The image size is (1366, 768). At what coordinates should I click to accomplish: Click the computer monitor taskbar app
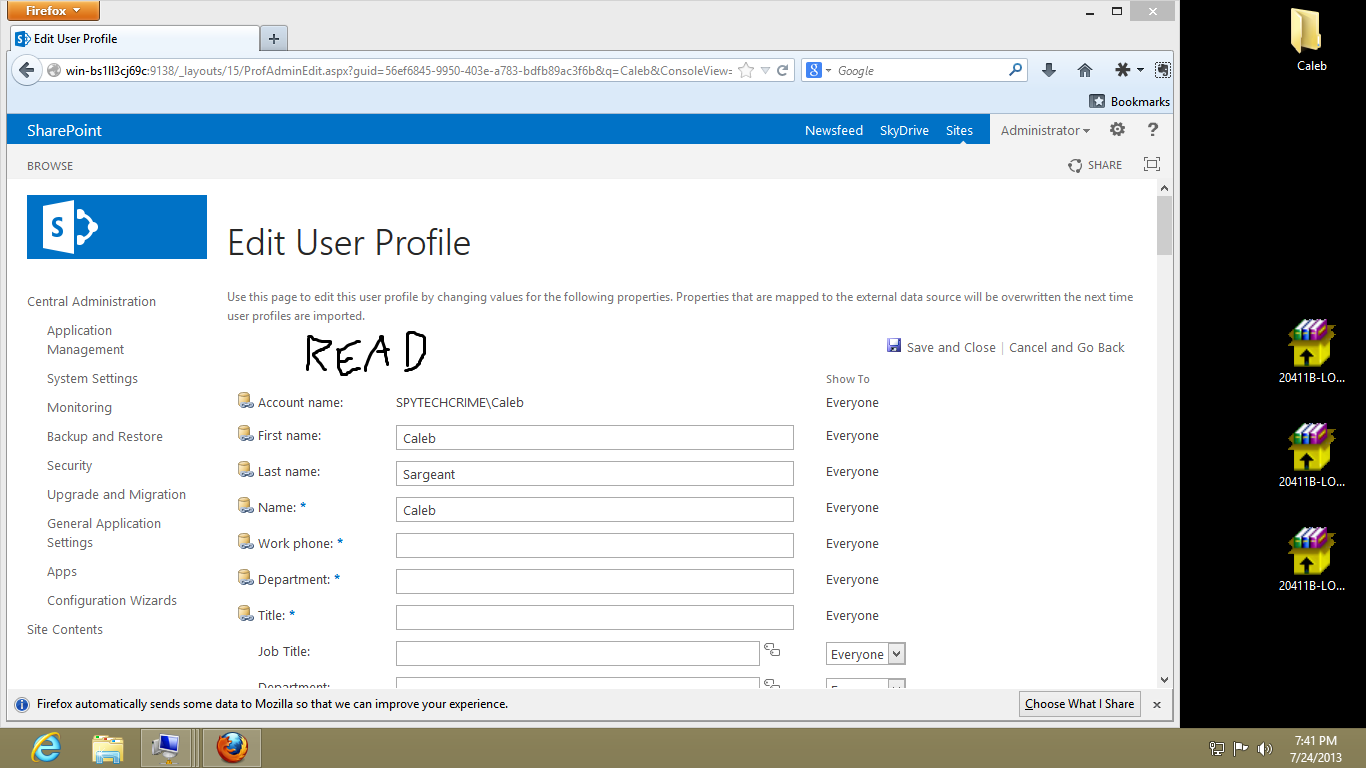165,747
